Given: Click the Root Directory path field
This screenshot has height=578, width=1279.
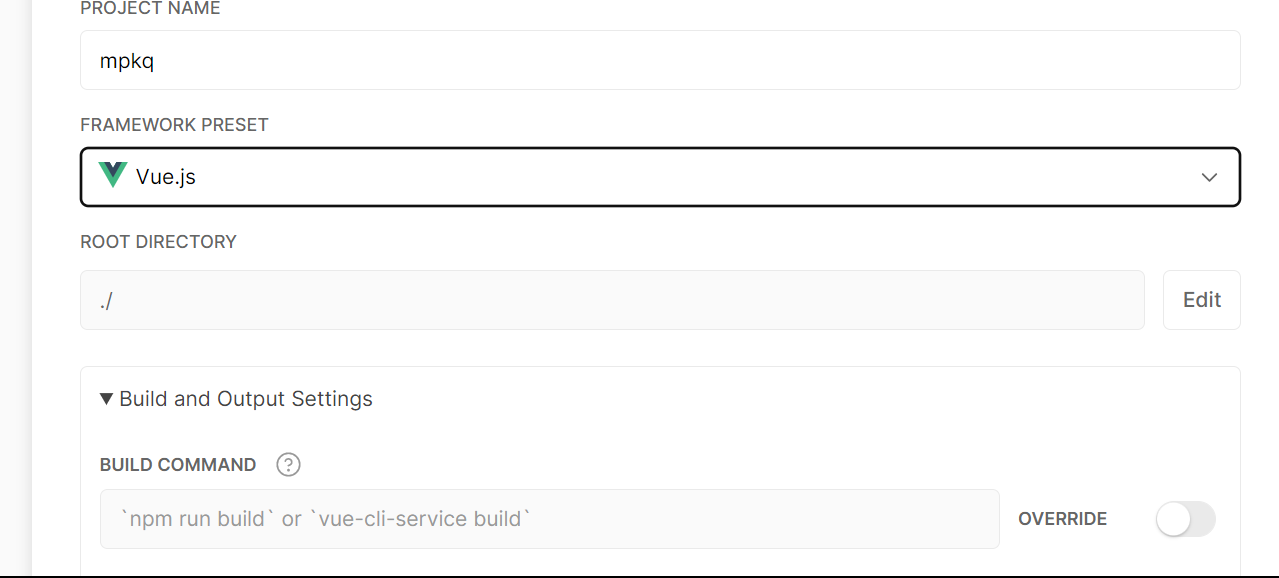Looking at the screenshot, I should pos(612,300).
